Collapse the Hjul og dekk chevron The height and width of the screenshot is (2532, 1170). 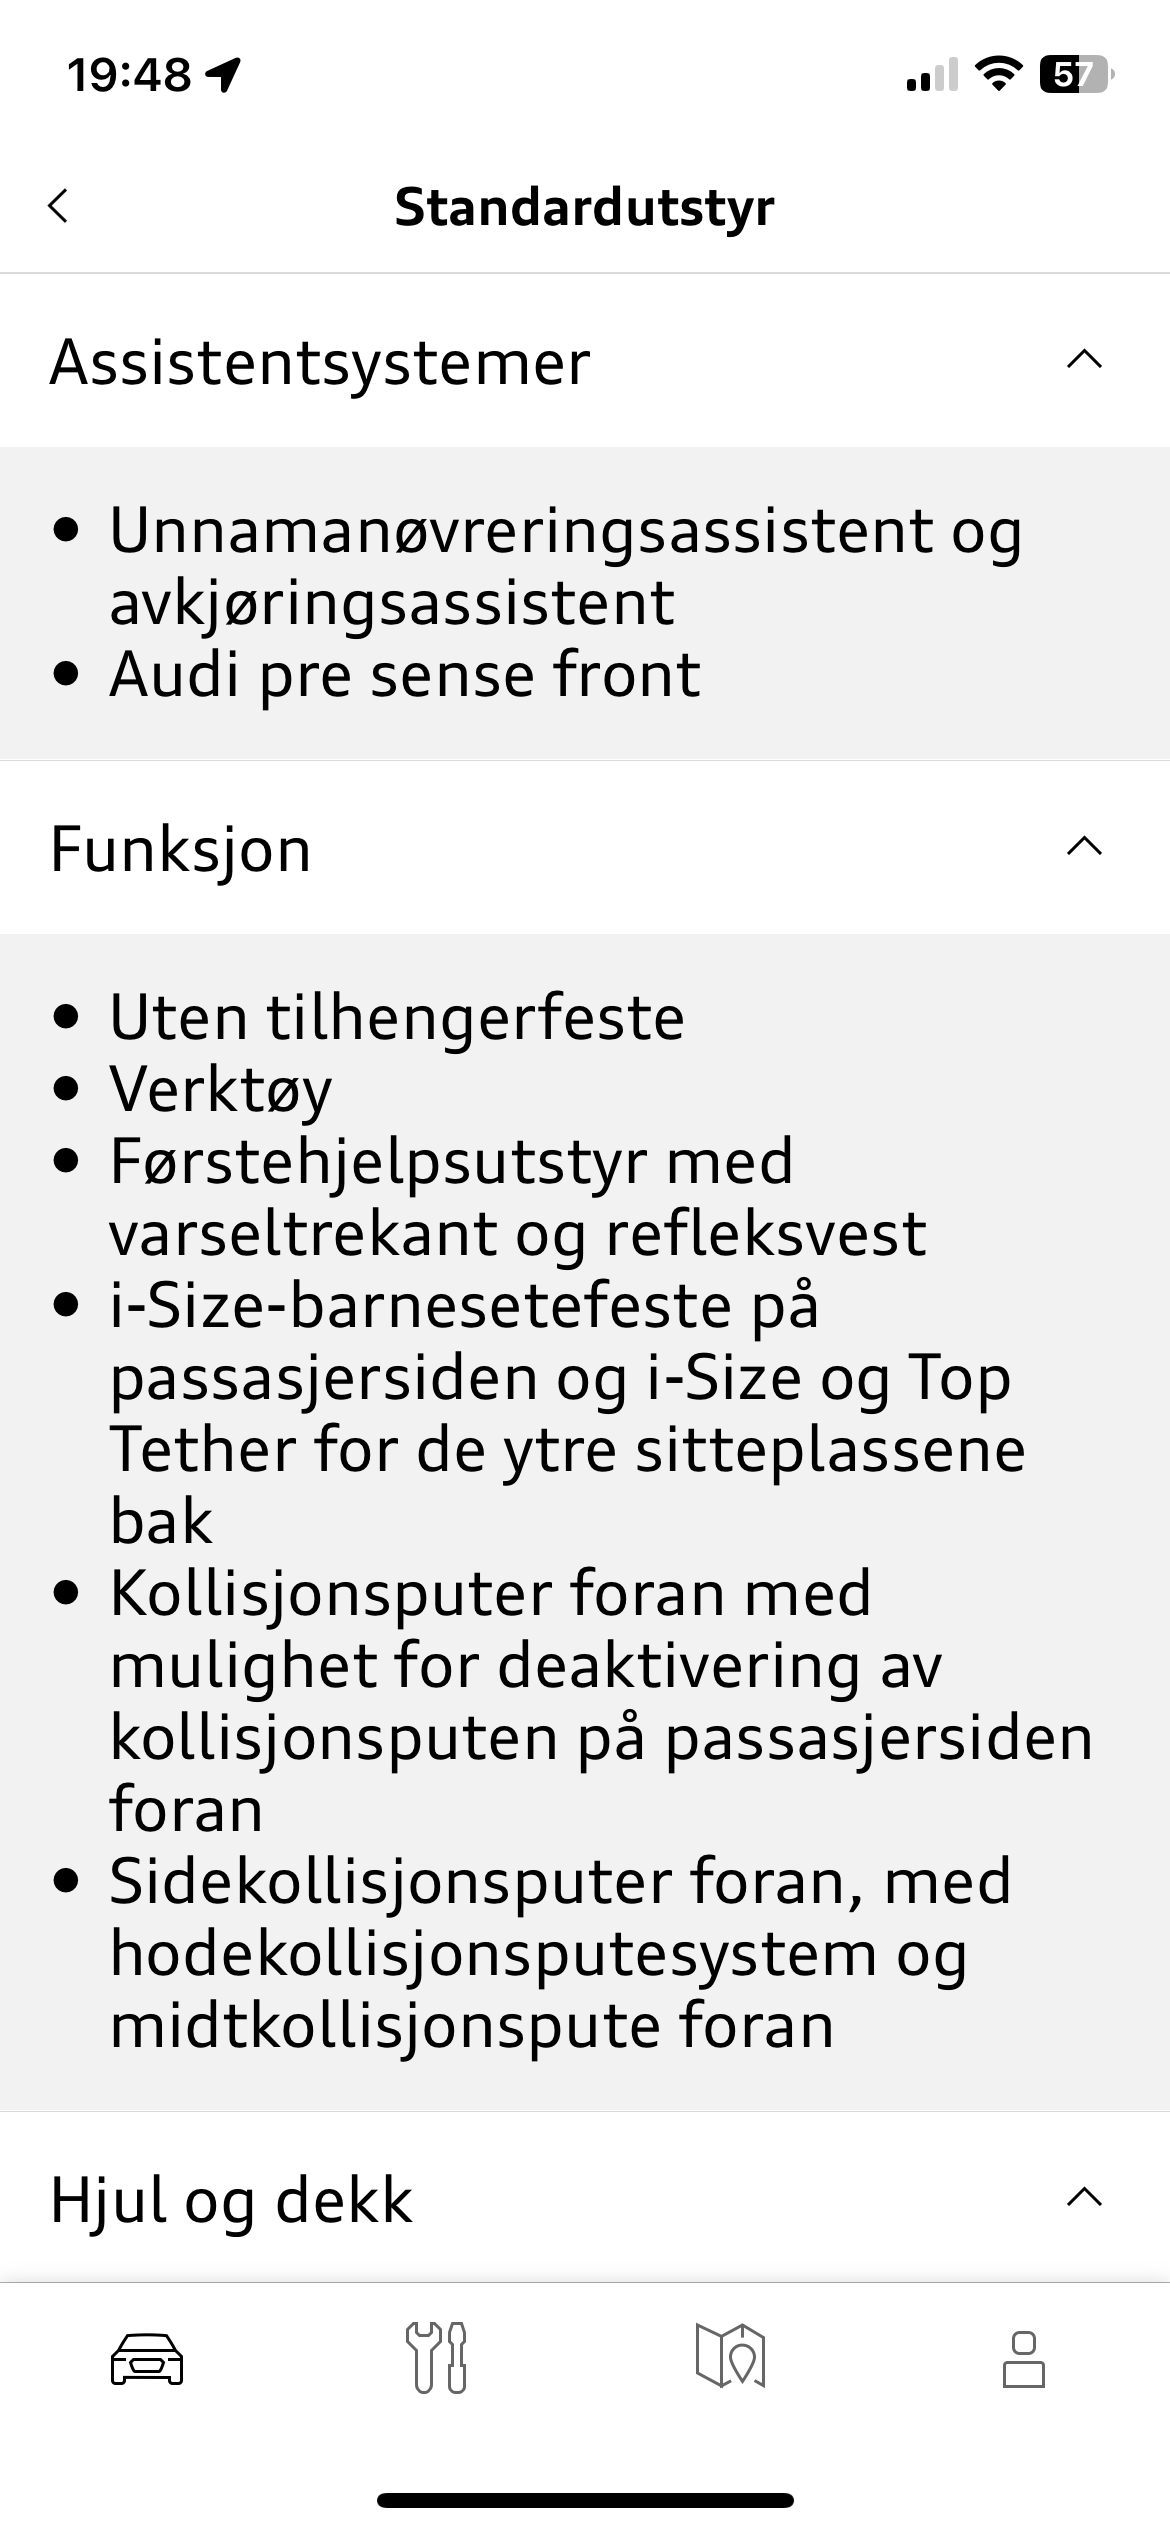[x=1085, y=2197]
